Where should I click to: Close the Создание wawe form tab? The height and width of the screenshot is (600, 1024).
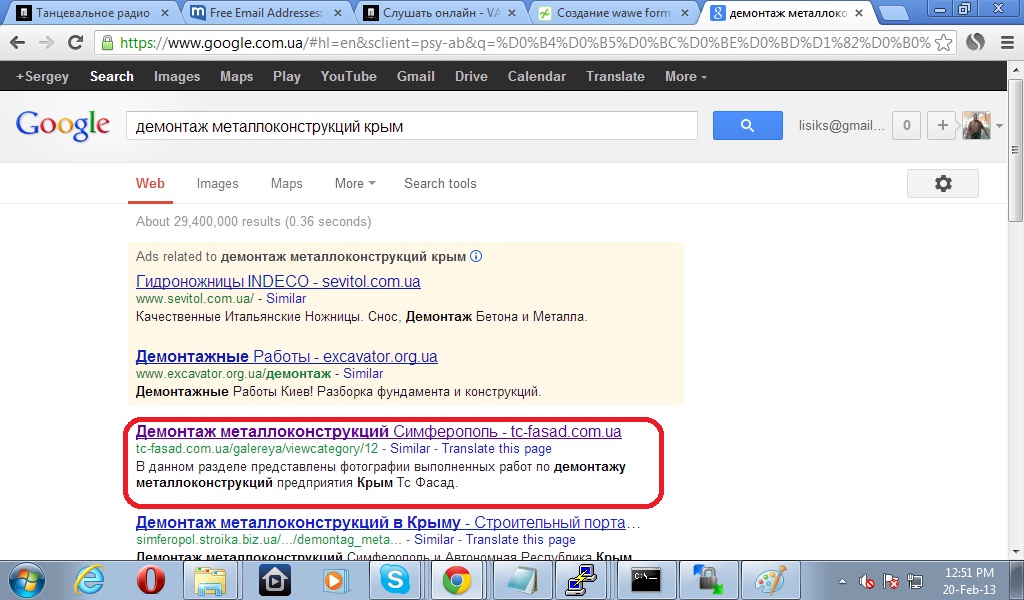[x=685, y=13]
